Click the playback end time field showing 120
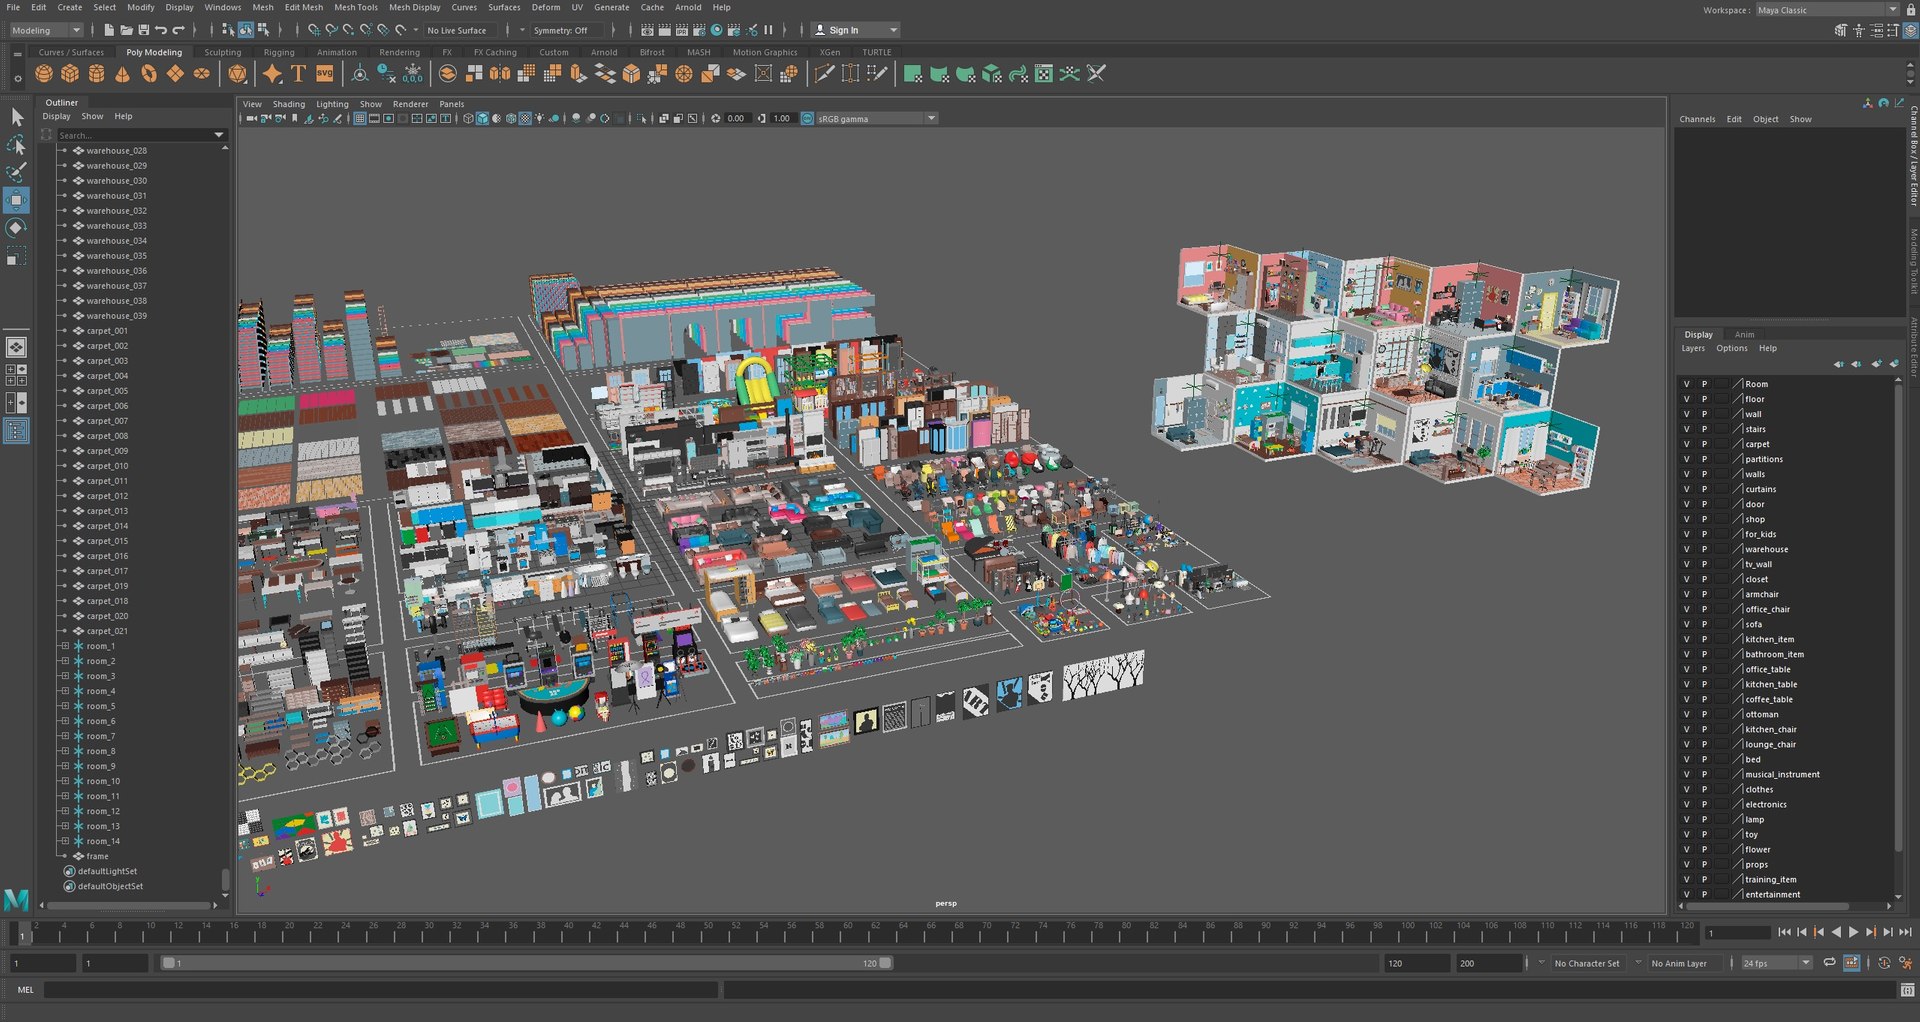Image resolution: width=1920 pixels, height=1022 pixels. pyautogui.click(x=1416, y=963)
